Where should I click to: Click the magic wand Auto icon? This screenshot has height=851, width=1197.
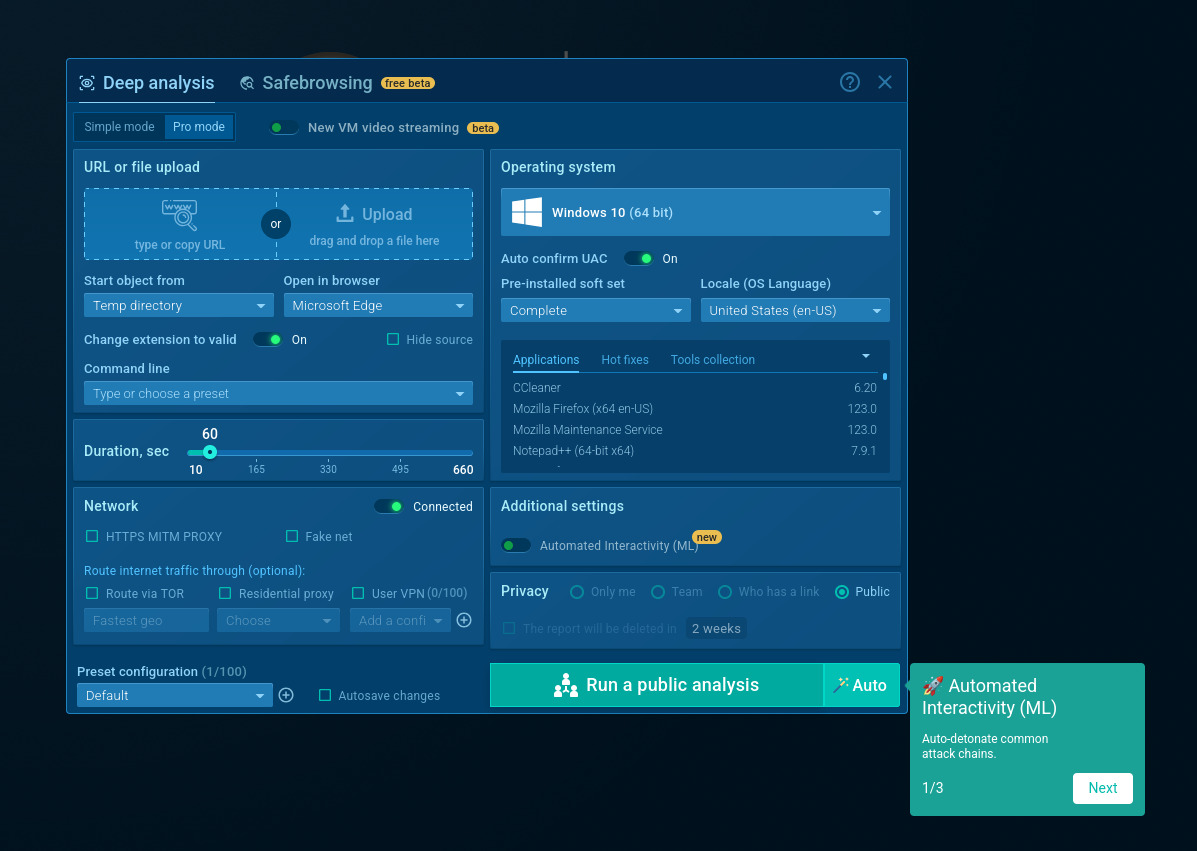(840, 685)
